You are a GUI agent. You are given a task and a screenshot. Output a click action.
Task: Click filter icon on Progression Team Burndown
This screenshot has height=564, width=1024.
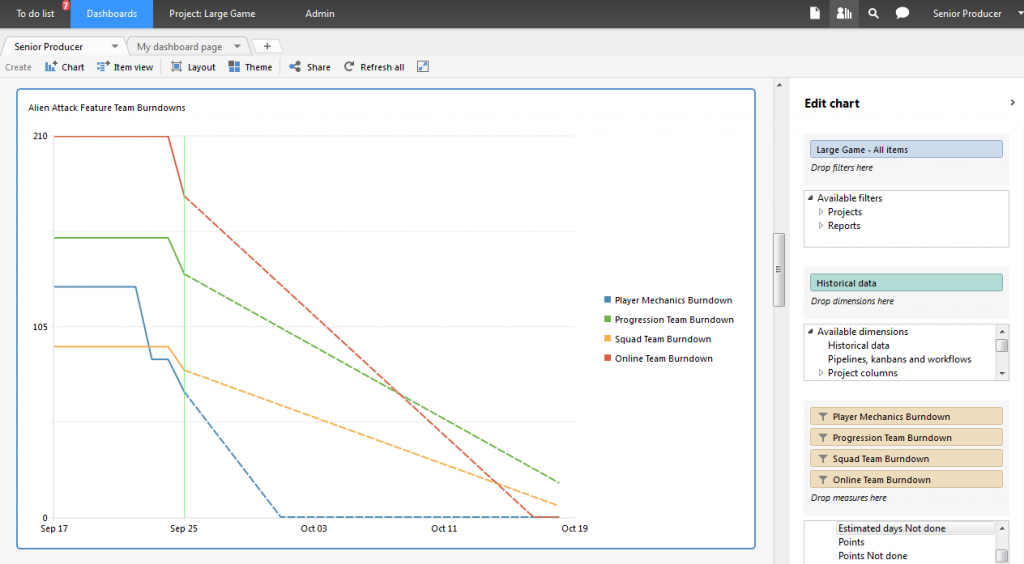pyautogui.click(x=823, y=437)
